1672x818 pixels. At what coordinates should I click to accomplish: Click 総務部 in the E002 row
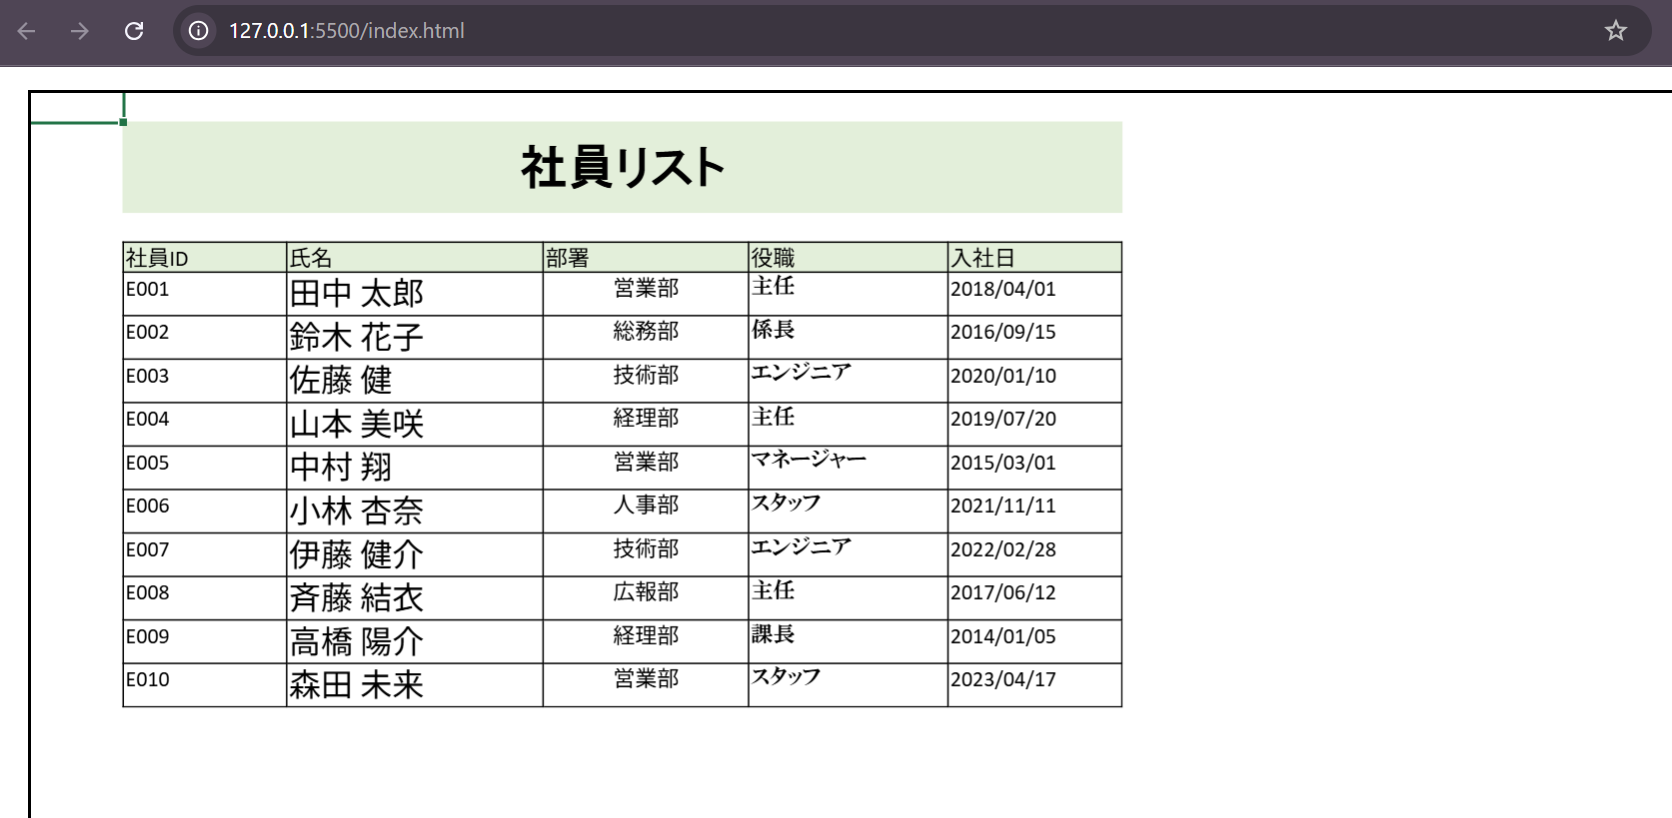point(646,331)
